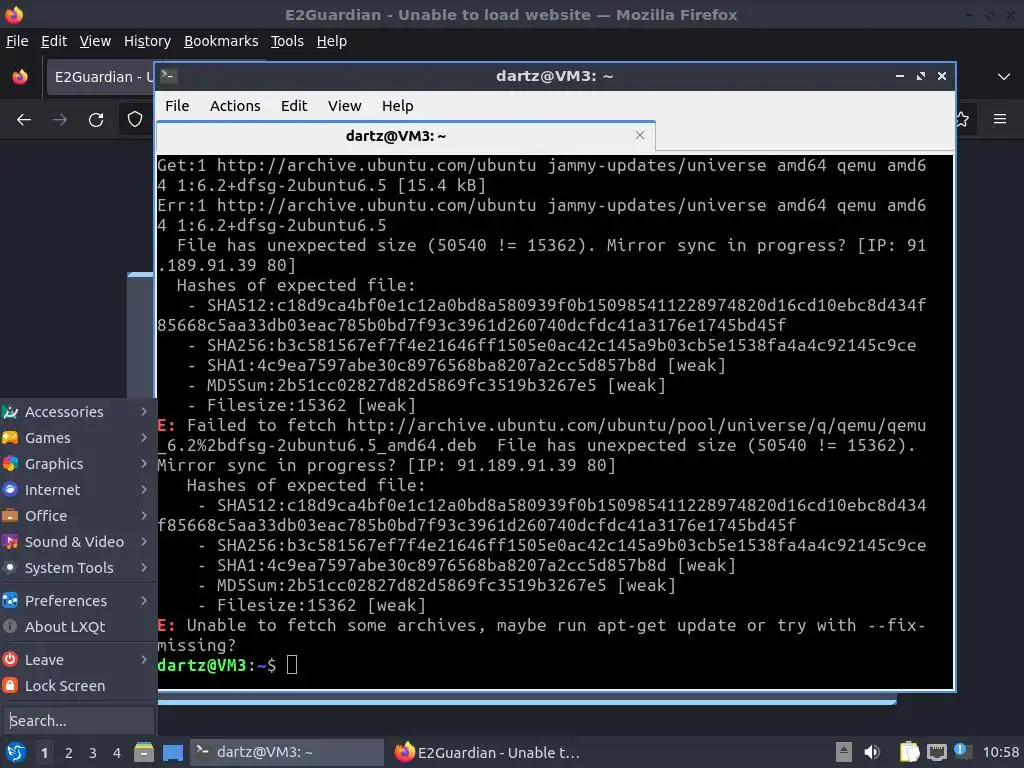Activate the E2Guardian Firefox taskbar entry
The height and width of the screenshot is (768, 1024).
click(x=487, y=752)
